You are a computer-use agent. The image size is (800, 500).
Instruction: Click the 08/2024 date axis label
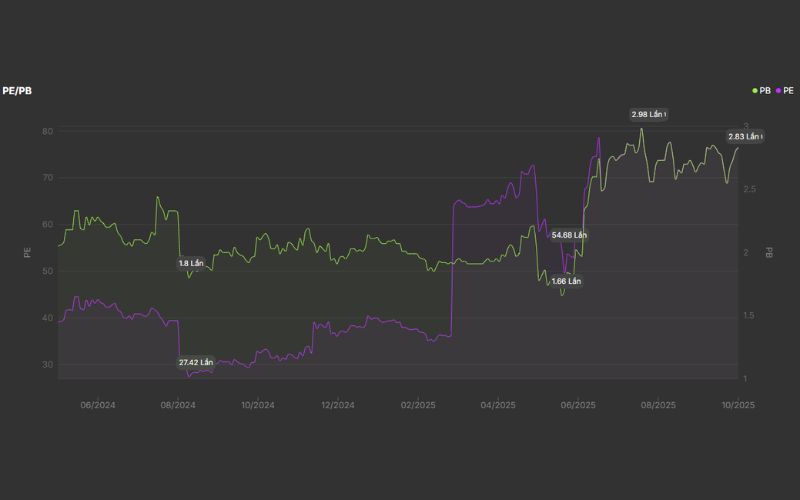pos(178,405)
